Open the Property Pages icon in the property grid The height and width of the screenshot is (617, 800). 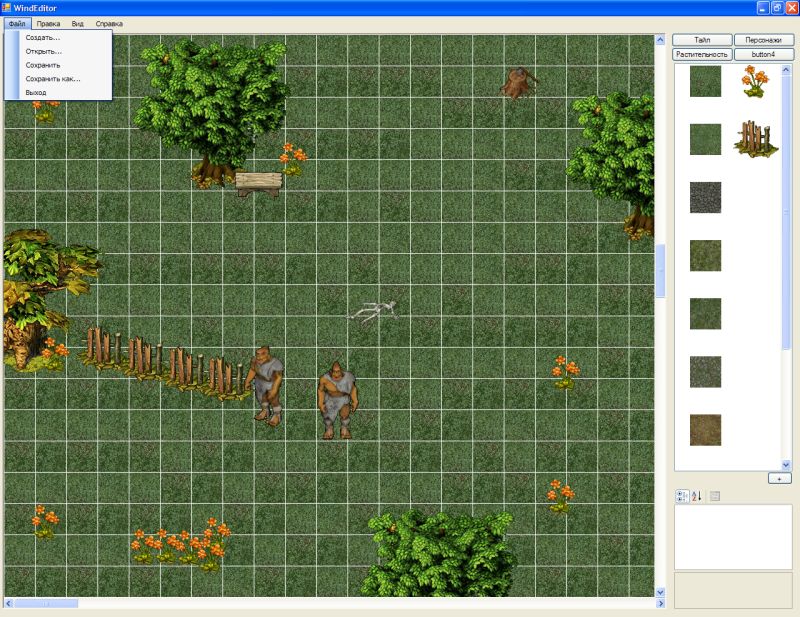tap(715, 496)
